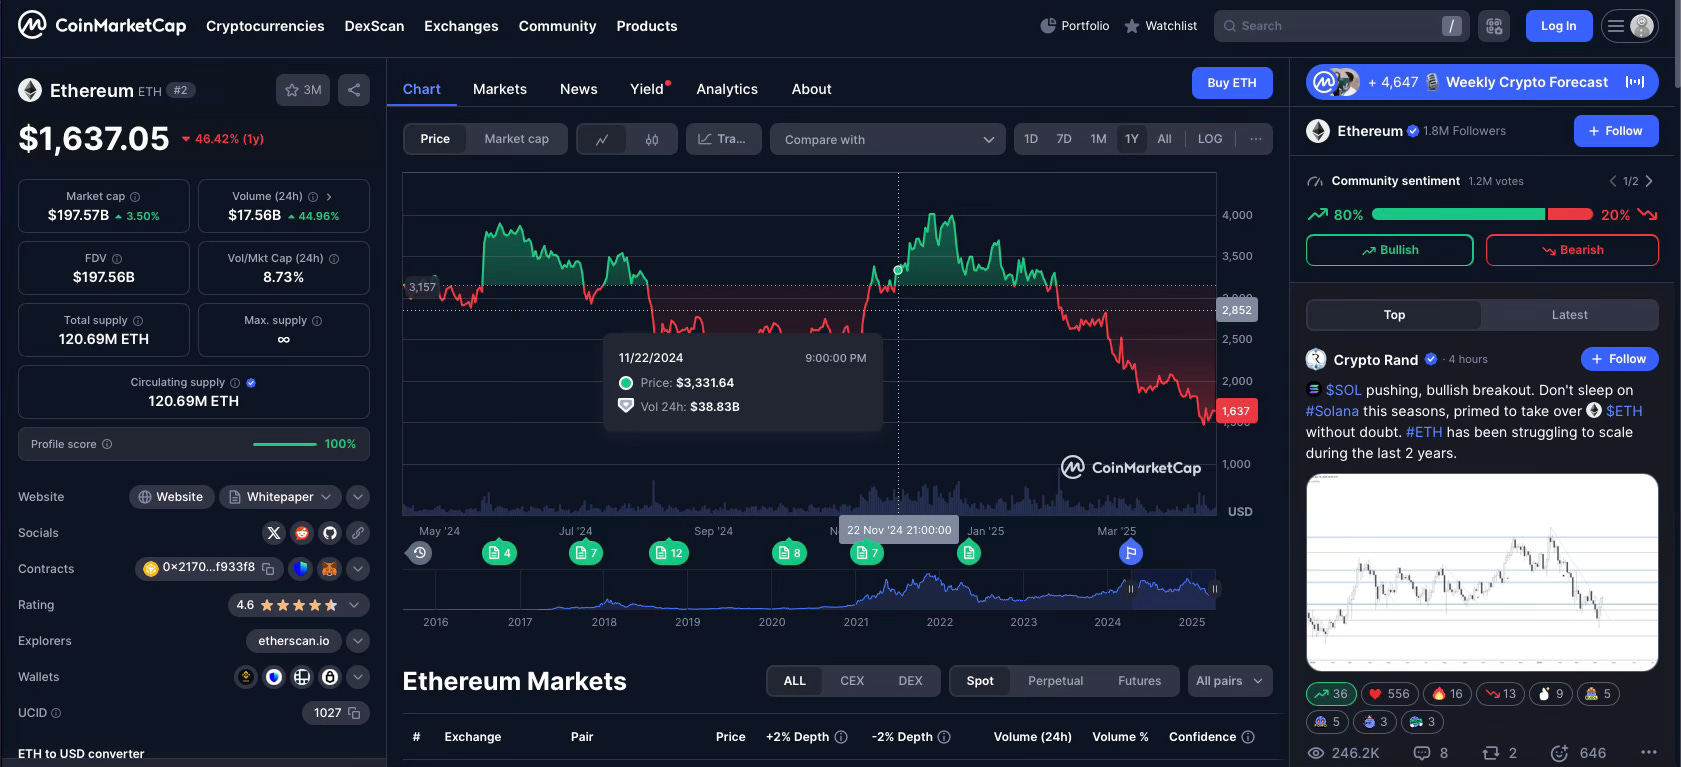
Task: Select the line chart type icon
Action: click(x=602, y=139)
